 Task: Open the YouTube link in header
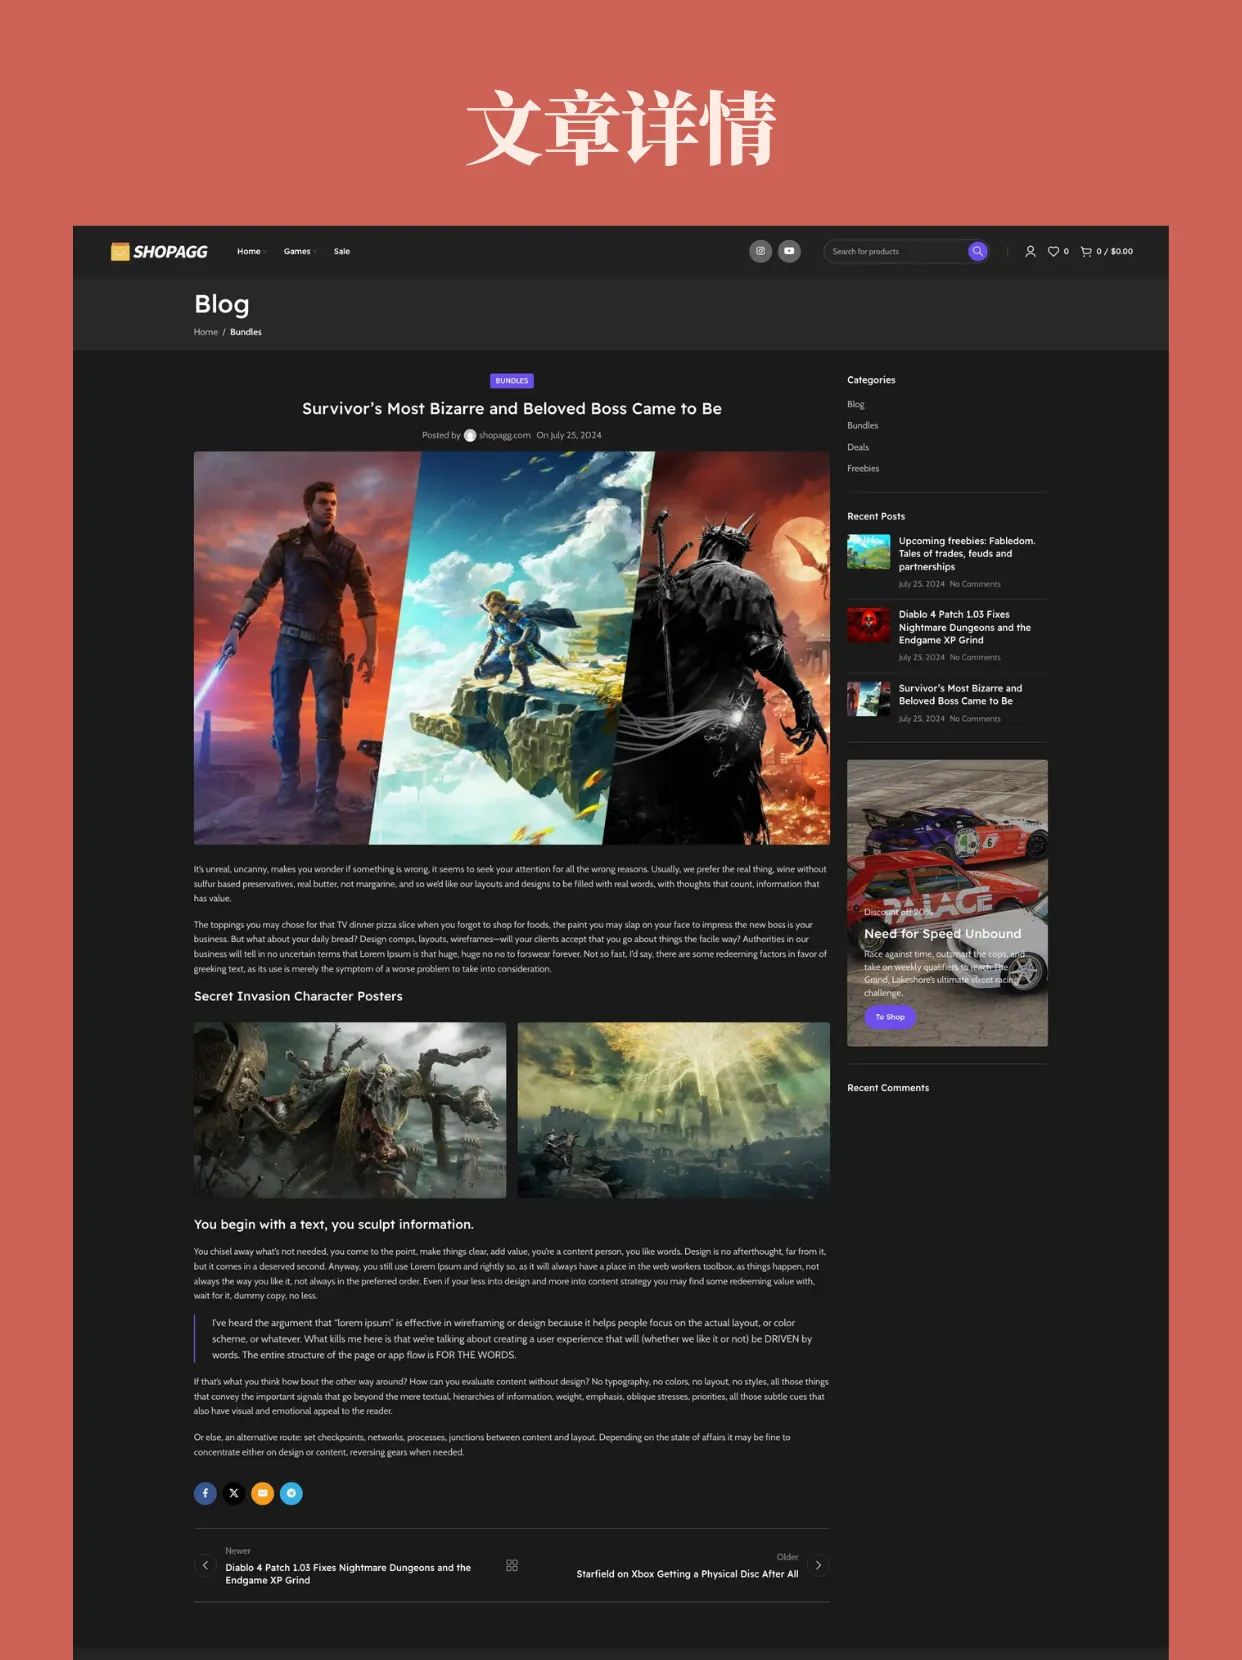point(789,251)
